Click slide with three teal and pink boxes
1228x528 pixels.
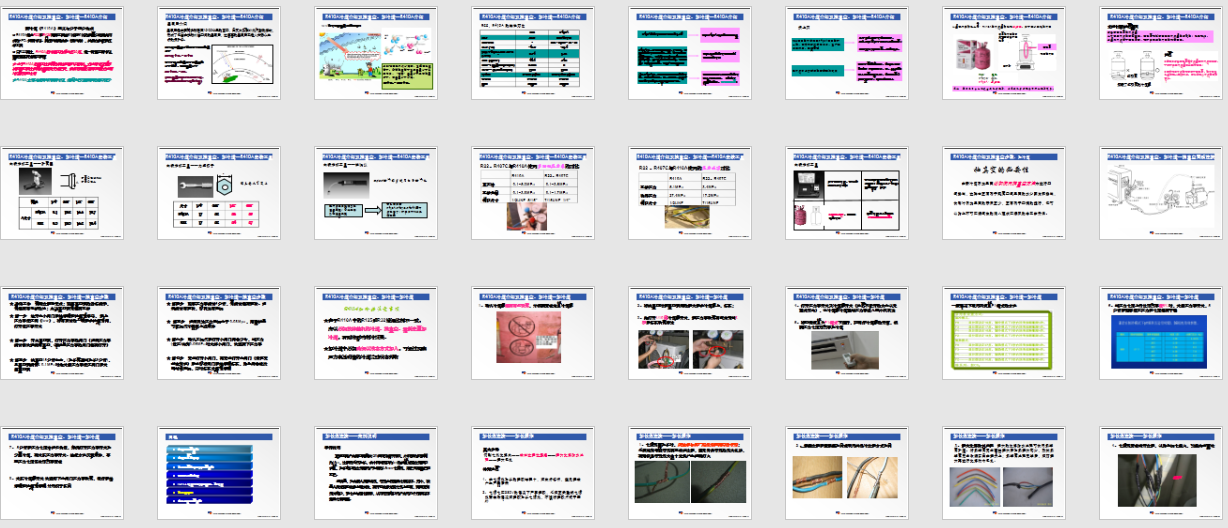coord(689,56)
